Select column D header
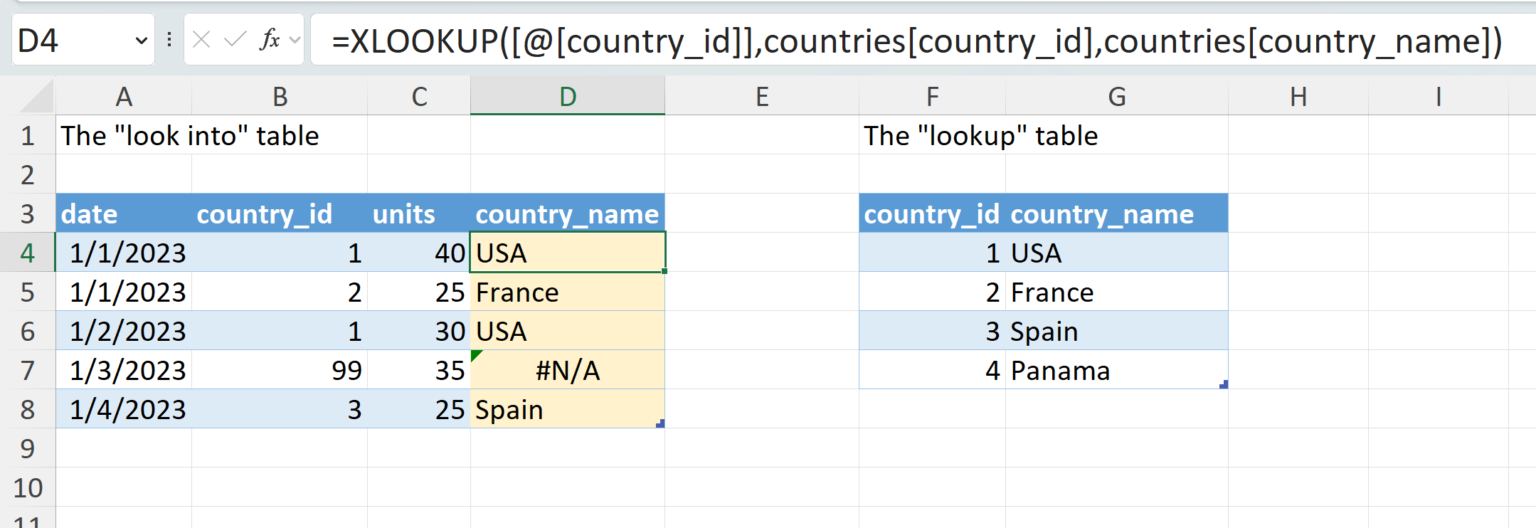Viewport: 1536px width, 528px height. 567,97
